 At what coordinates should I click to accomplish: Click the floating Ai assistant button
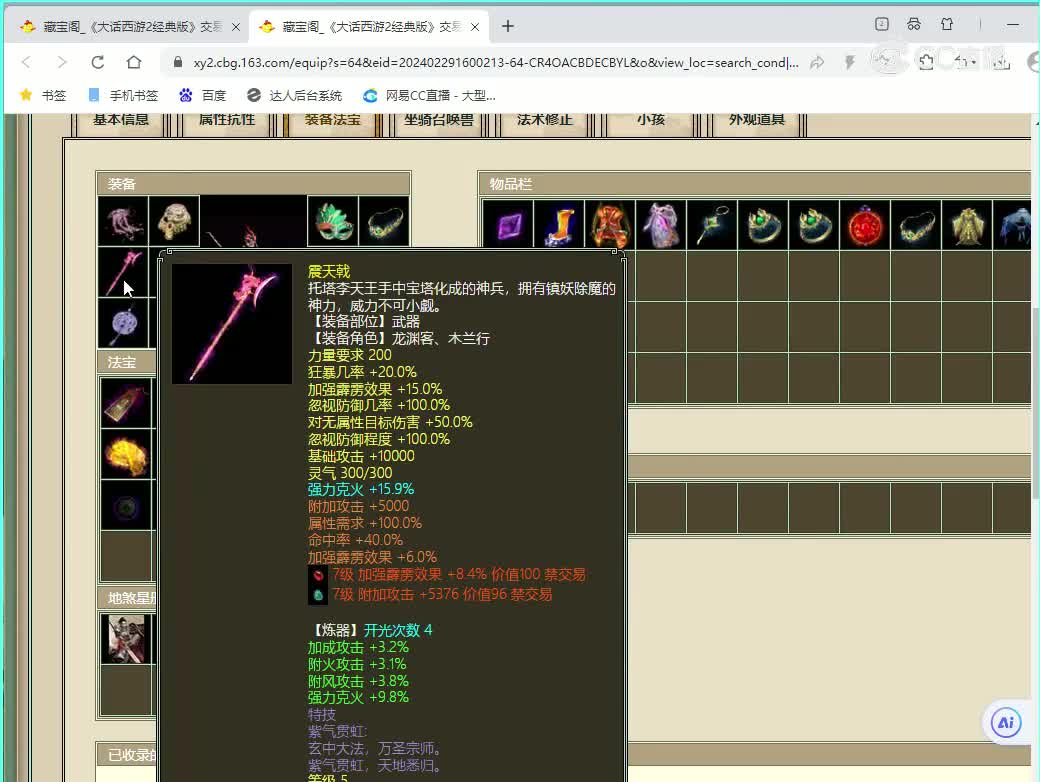tap(1006, 722)
